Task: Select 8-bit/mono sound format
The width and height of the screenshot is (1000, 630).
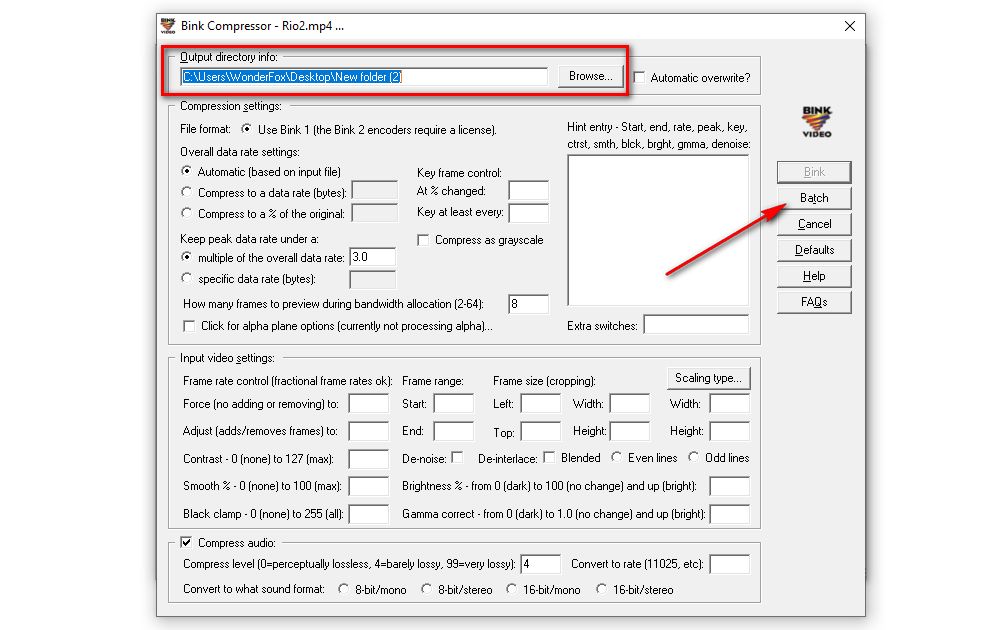Action: [x=344, y=589]
